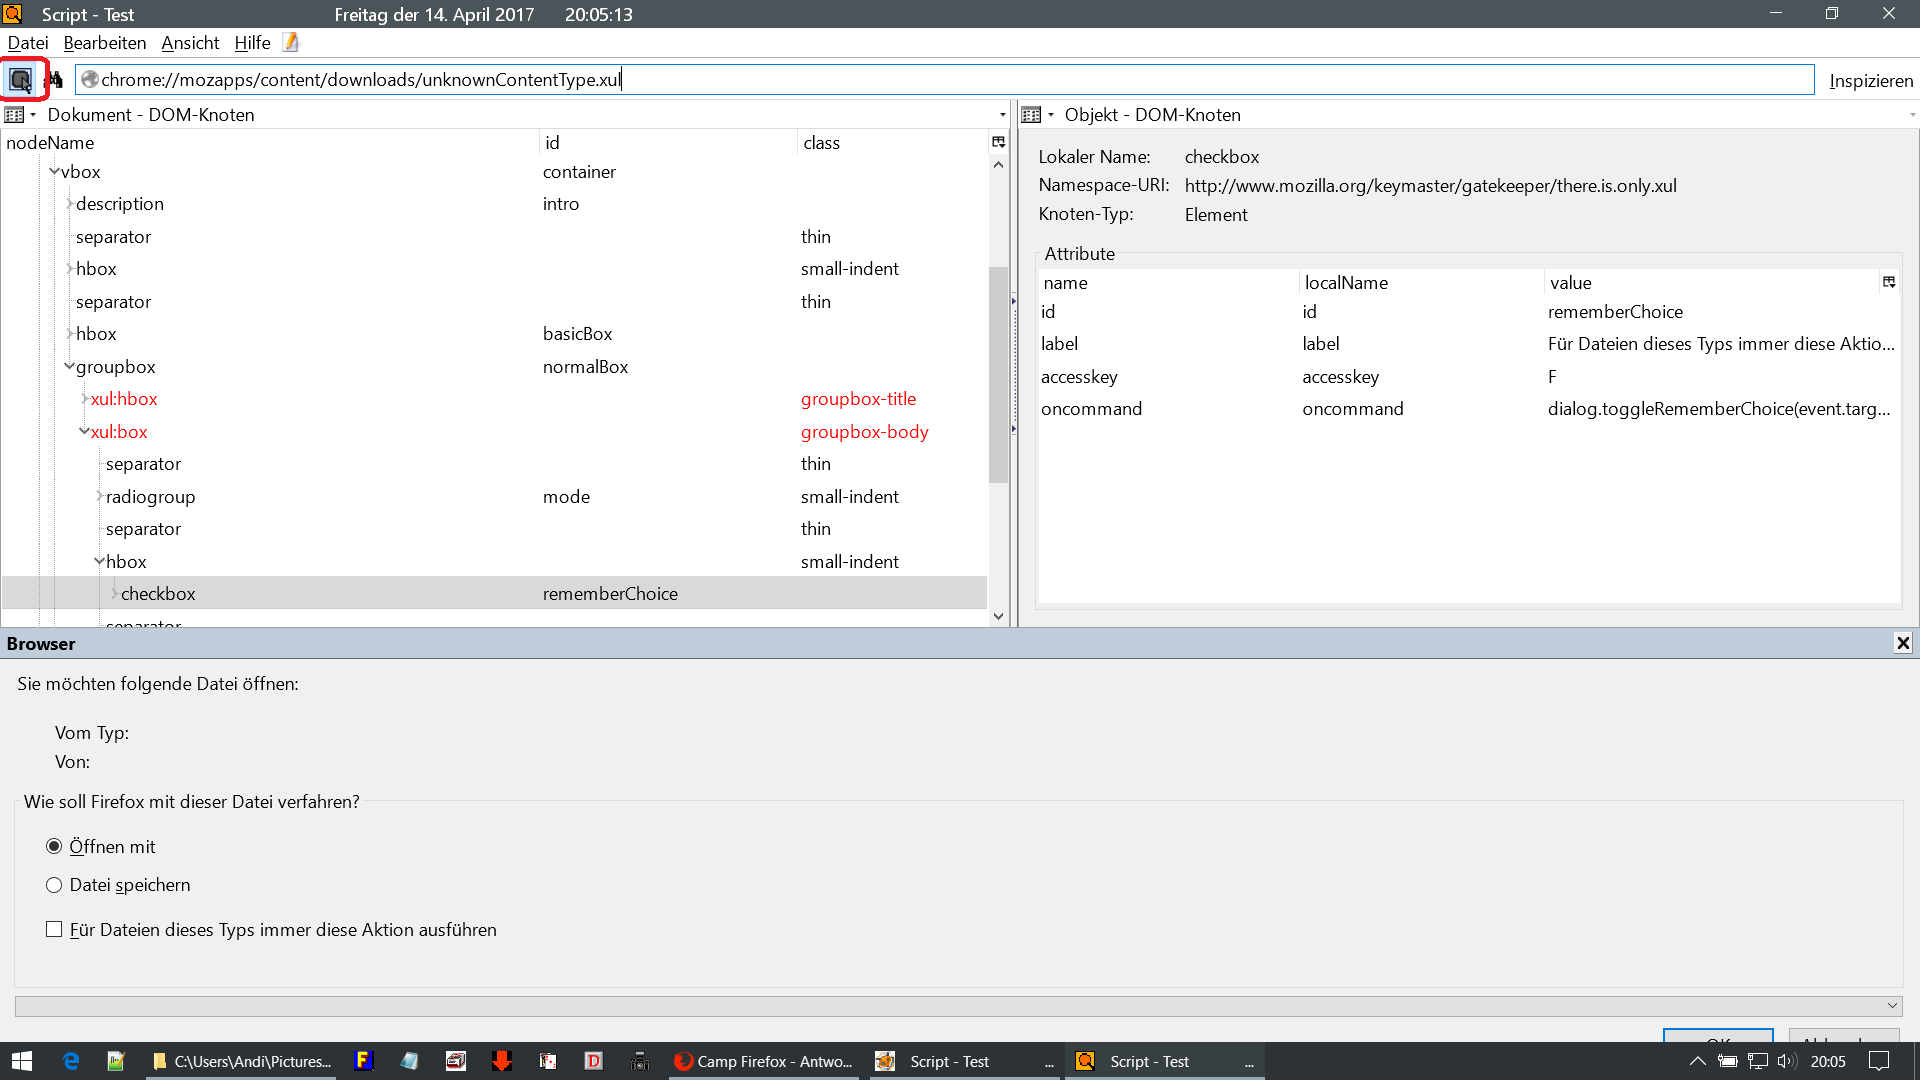The height and width of the screenshot is (1080, 1920).
Task: Click the element picker (select node by click) icon
Action: tap(21, 80)
